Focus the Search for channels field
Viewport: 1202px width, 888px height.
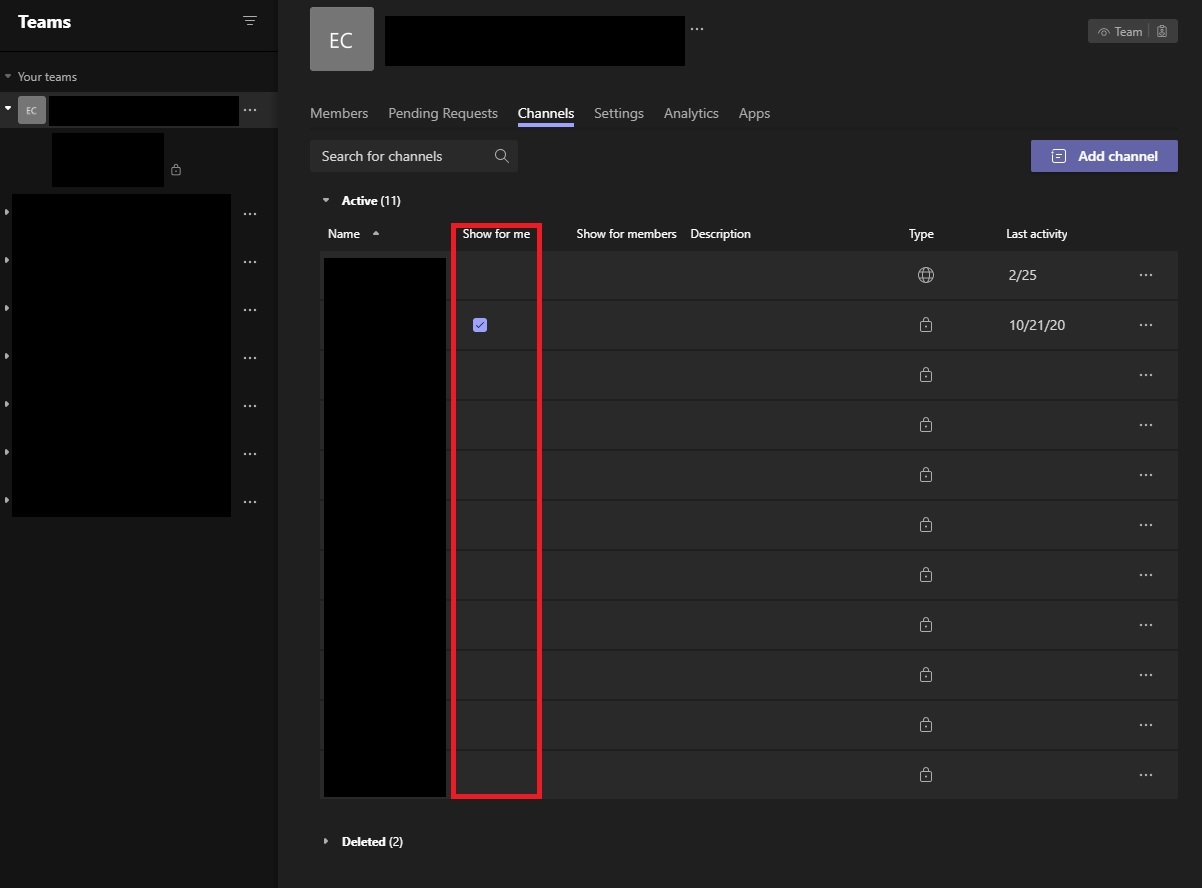point(414,156)
